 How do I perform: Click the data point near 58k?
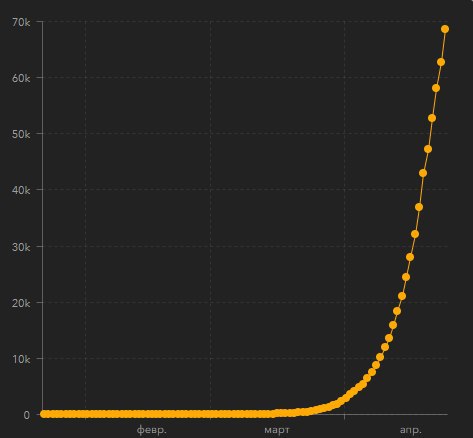tap(436, 88)
